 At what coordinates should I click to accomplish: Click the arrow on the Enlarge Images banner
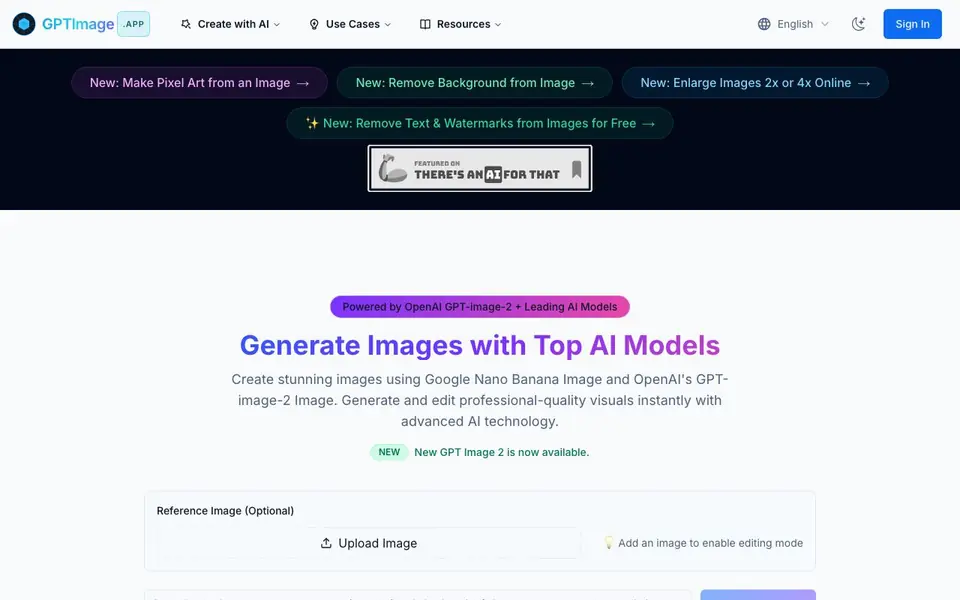tap(864, 83)
